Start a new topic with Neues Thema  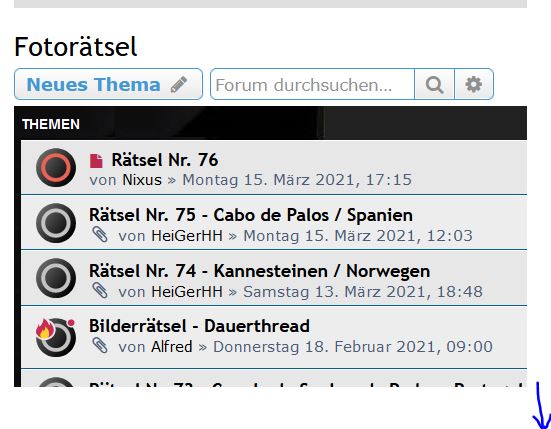pos(109,84)
